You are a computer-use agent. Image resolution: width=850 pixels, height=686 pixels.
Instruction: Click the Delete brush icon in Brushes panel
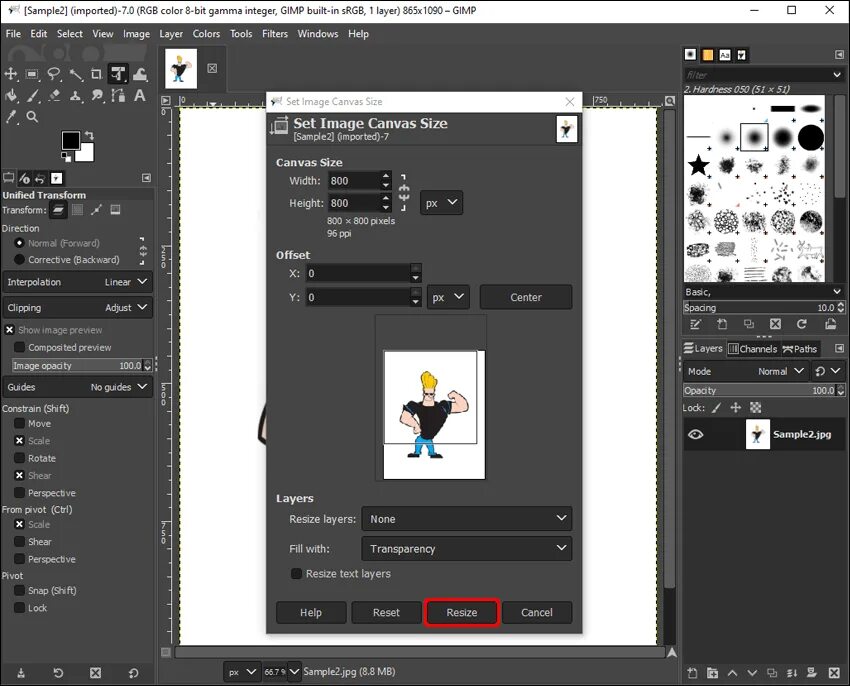[x=775, y=324]
